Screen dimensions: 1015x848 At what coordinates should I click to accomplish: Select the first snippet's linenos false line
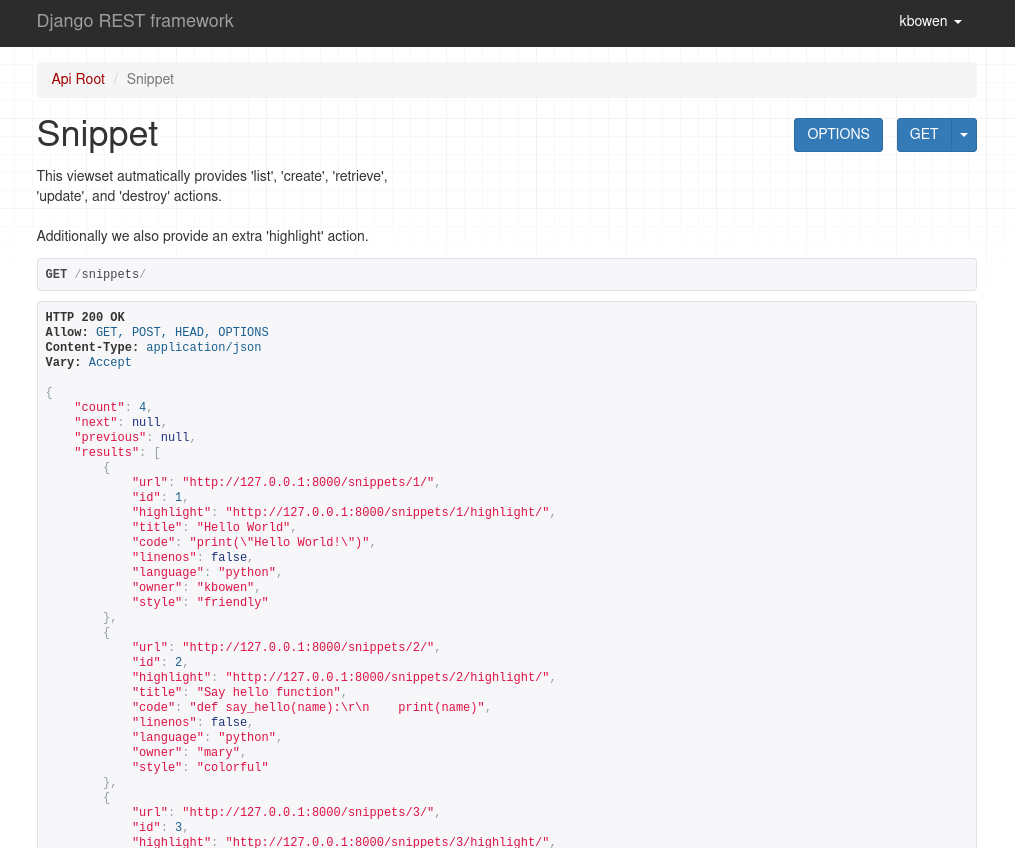click(192, 557)
